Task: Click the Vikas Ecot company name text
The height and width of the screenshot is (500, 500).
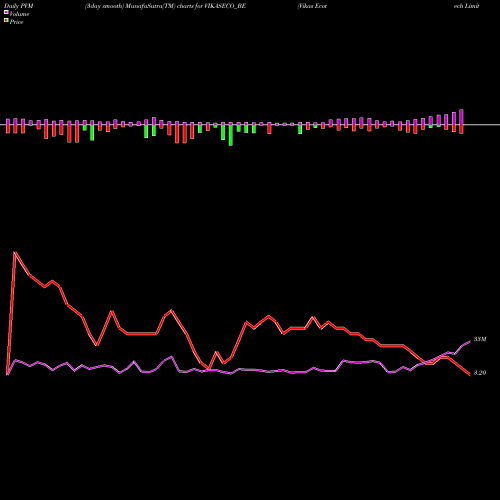Action: (x=312, y=6)
